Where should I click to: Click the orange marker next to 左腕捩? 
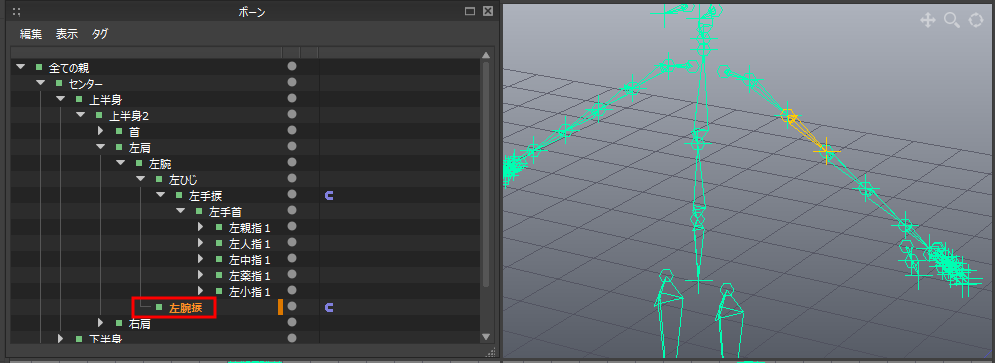(x=280, y=307)
